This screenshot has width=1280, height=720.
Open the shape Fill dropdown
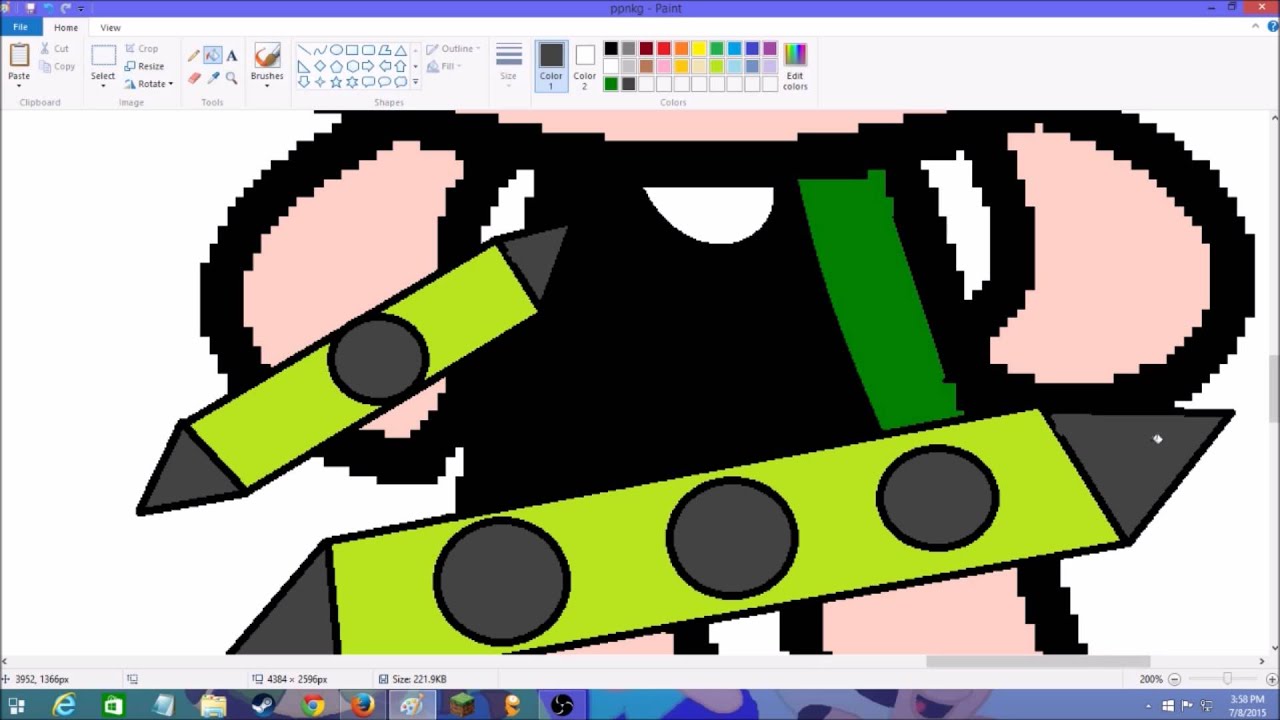click(x=443, y=66)
